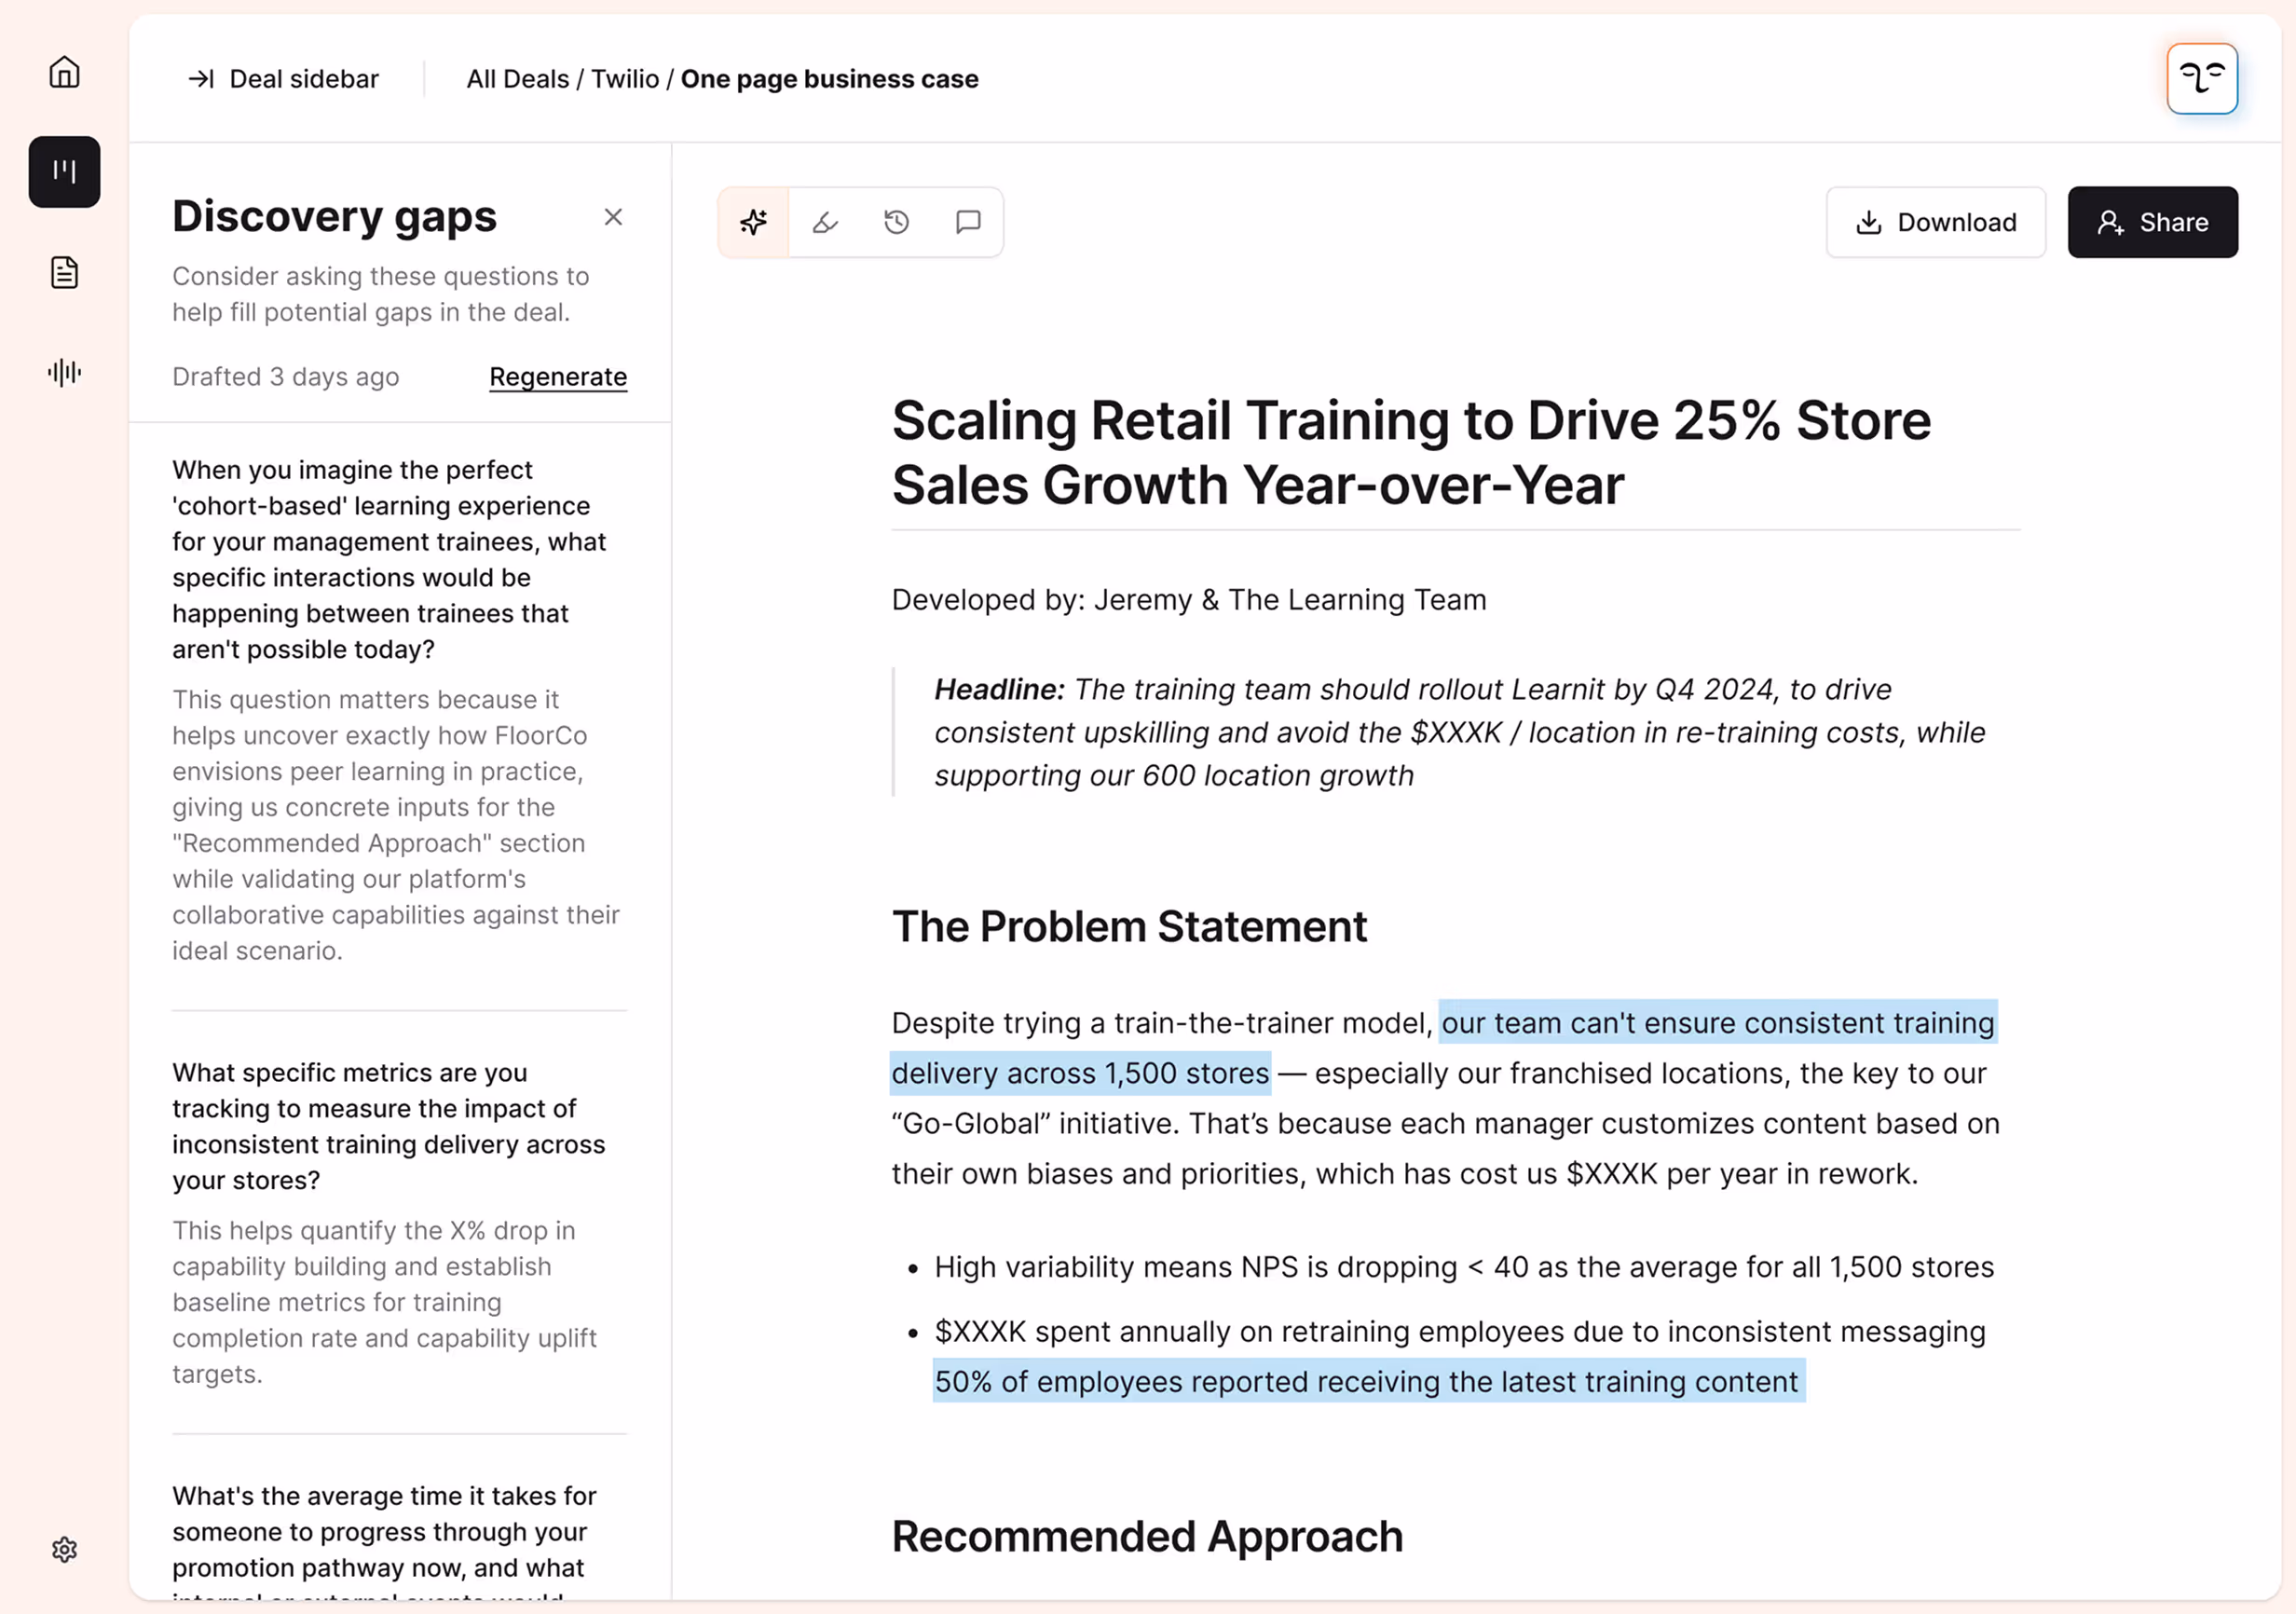Open settings gear at sidebar bottom

coord(64,1549)
